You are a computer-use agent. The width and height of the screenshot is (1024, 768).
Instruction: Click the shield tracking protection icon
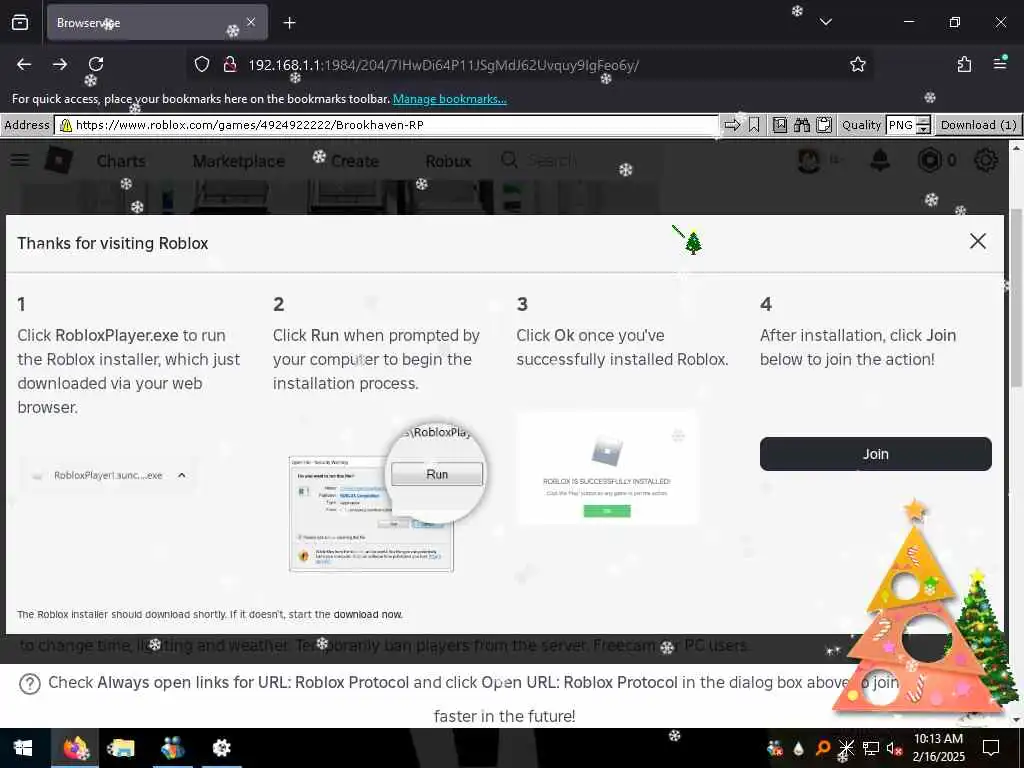pyautogui.click(x=202, y=65)
